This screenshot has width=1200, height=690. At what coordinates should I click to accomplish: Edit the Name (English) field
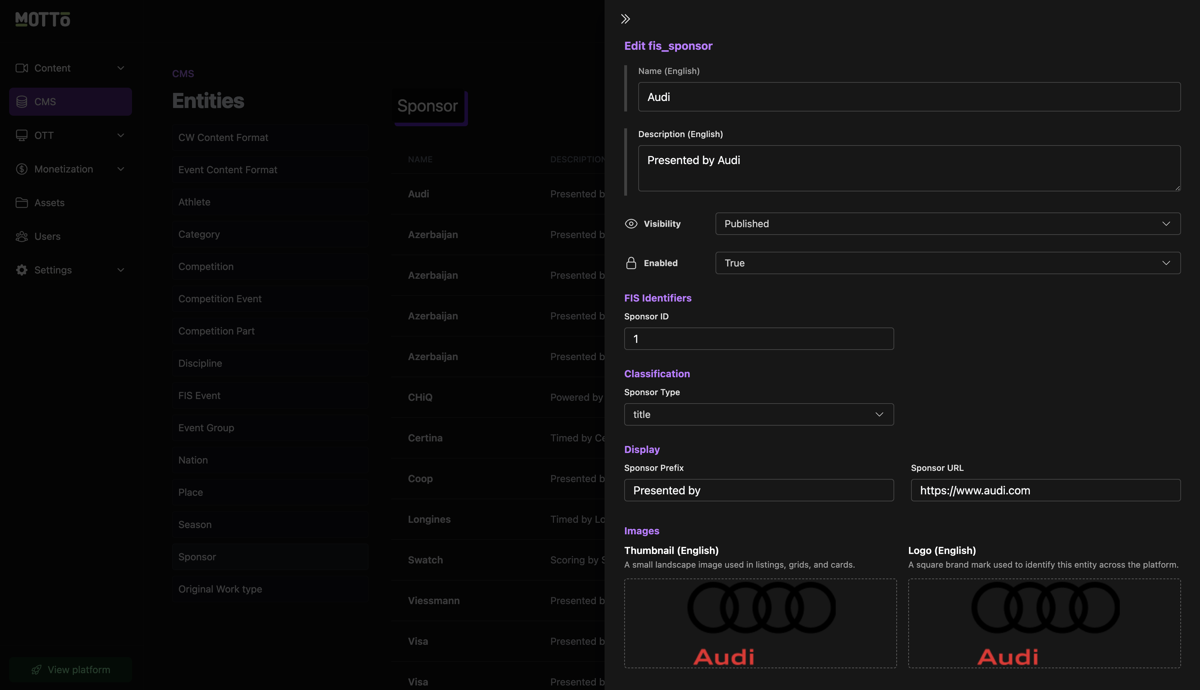(909, 97)
